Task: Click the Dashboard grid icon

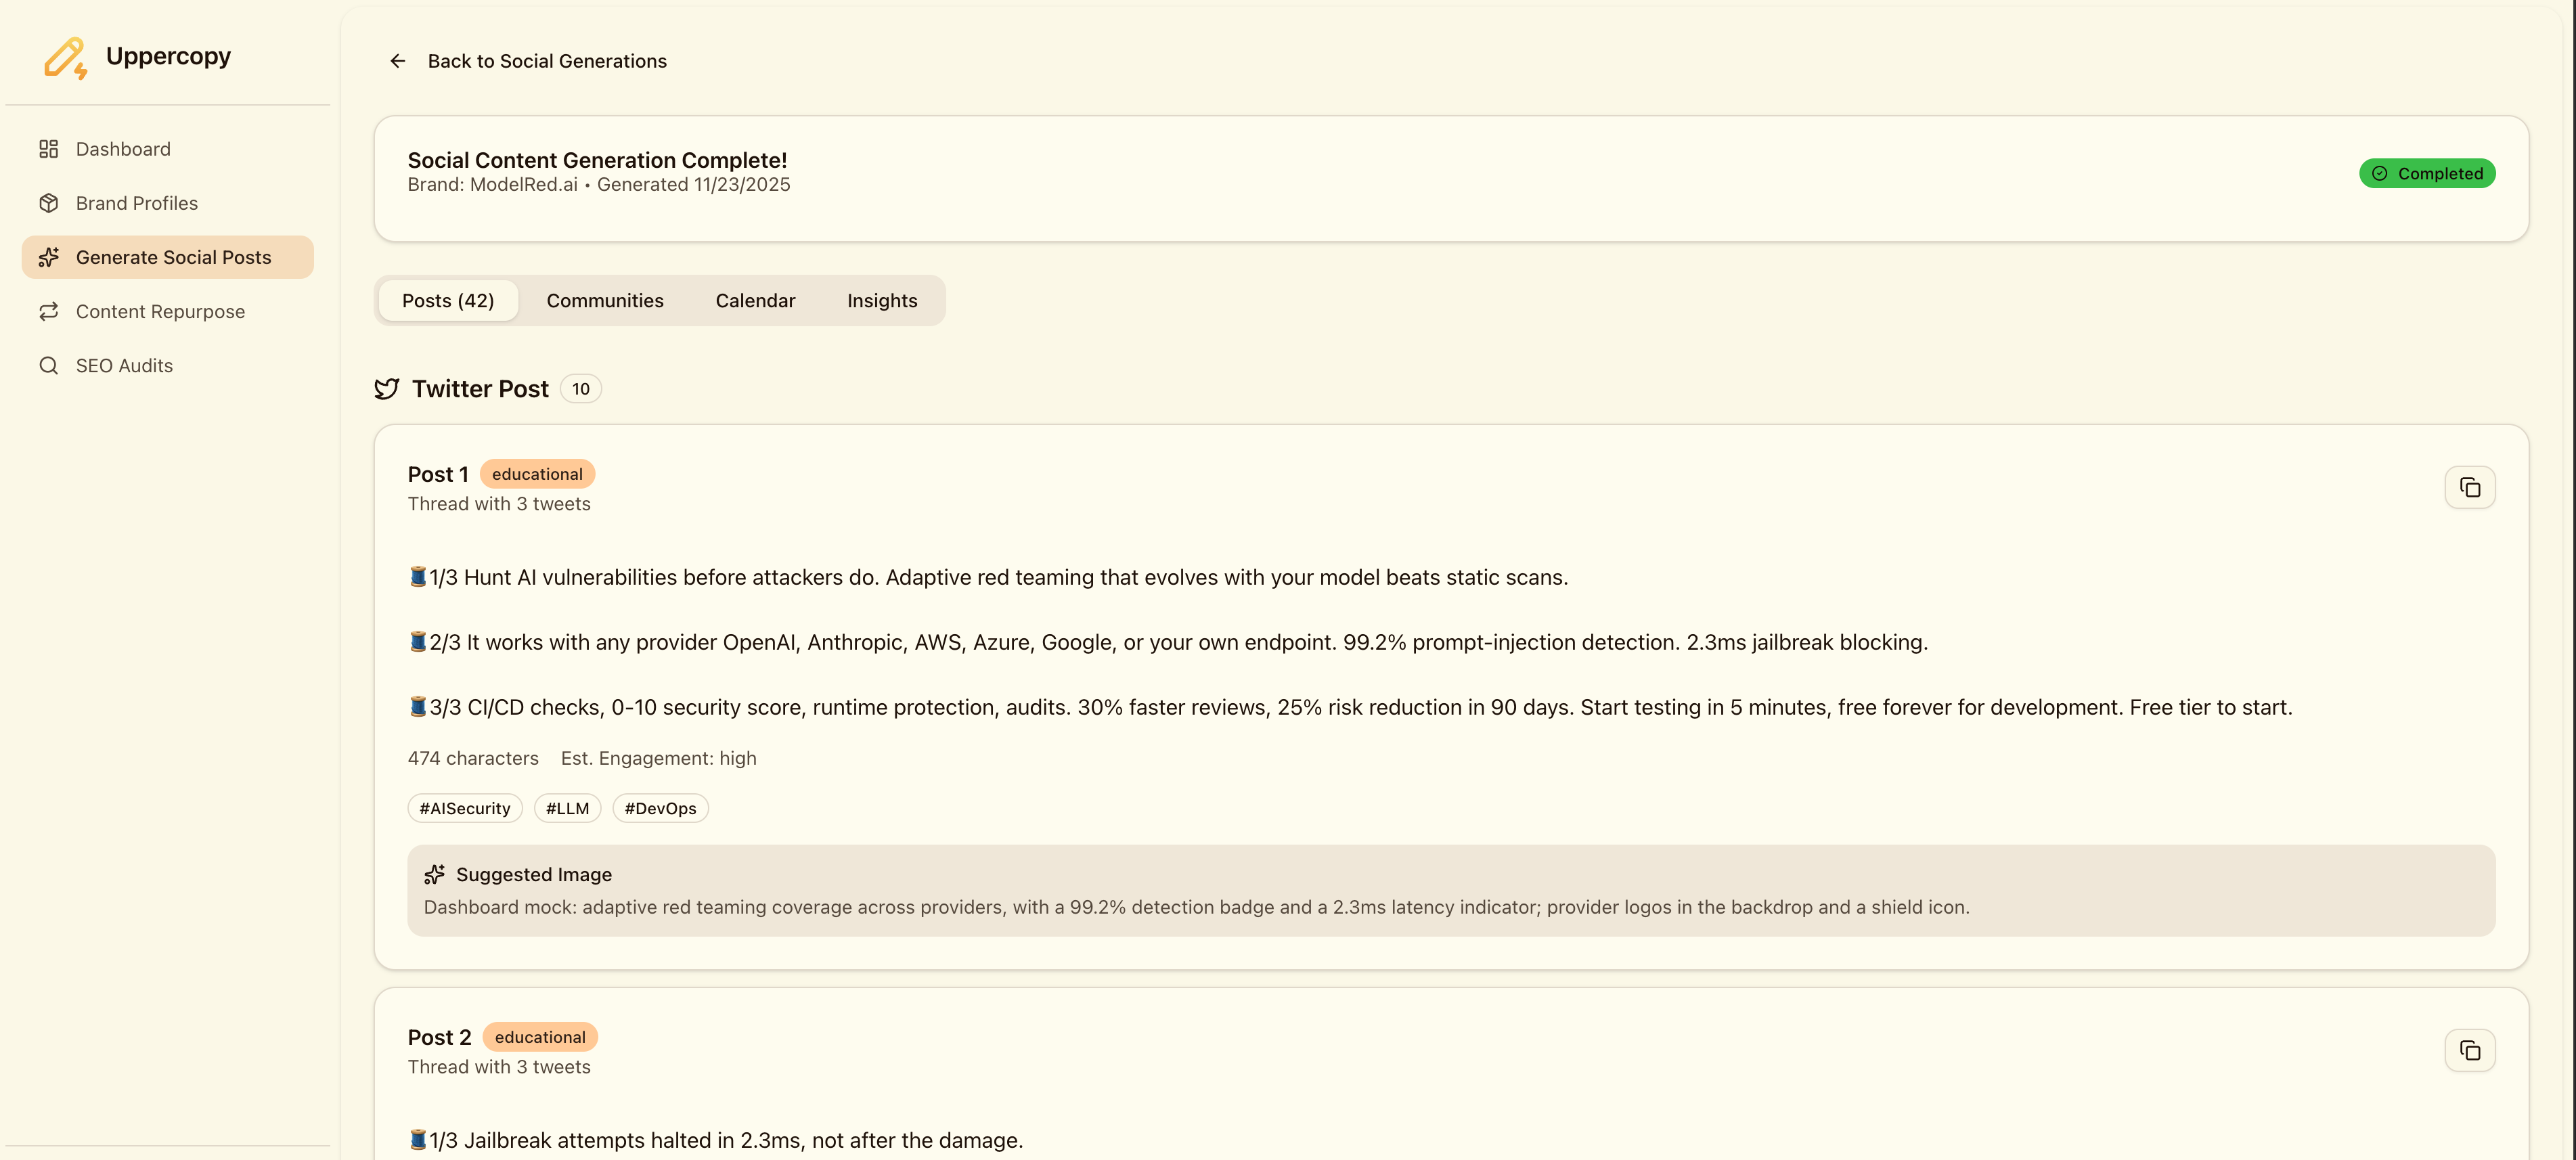Action: click(x=48, y=149)
